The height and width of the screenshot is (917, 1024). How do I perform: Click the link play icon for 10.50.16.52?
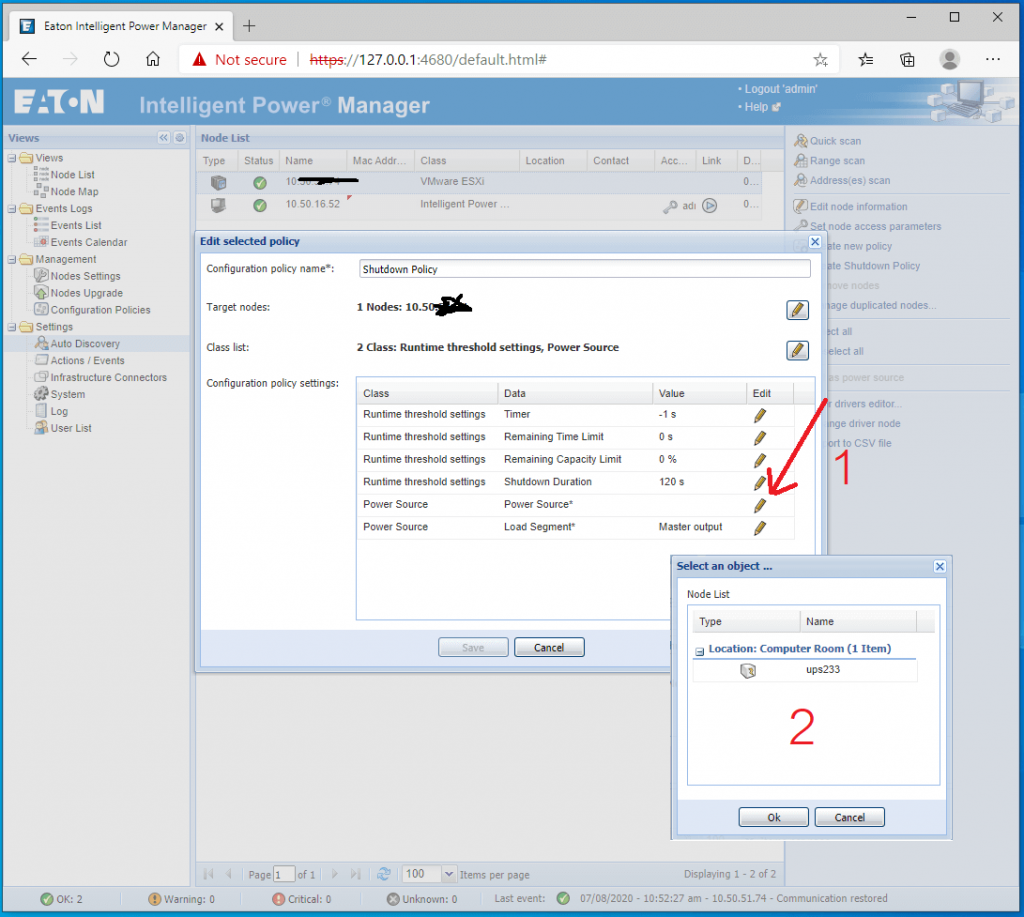click(x=709, y=206)
